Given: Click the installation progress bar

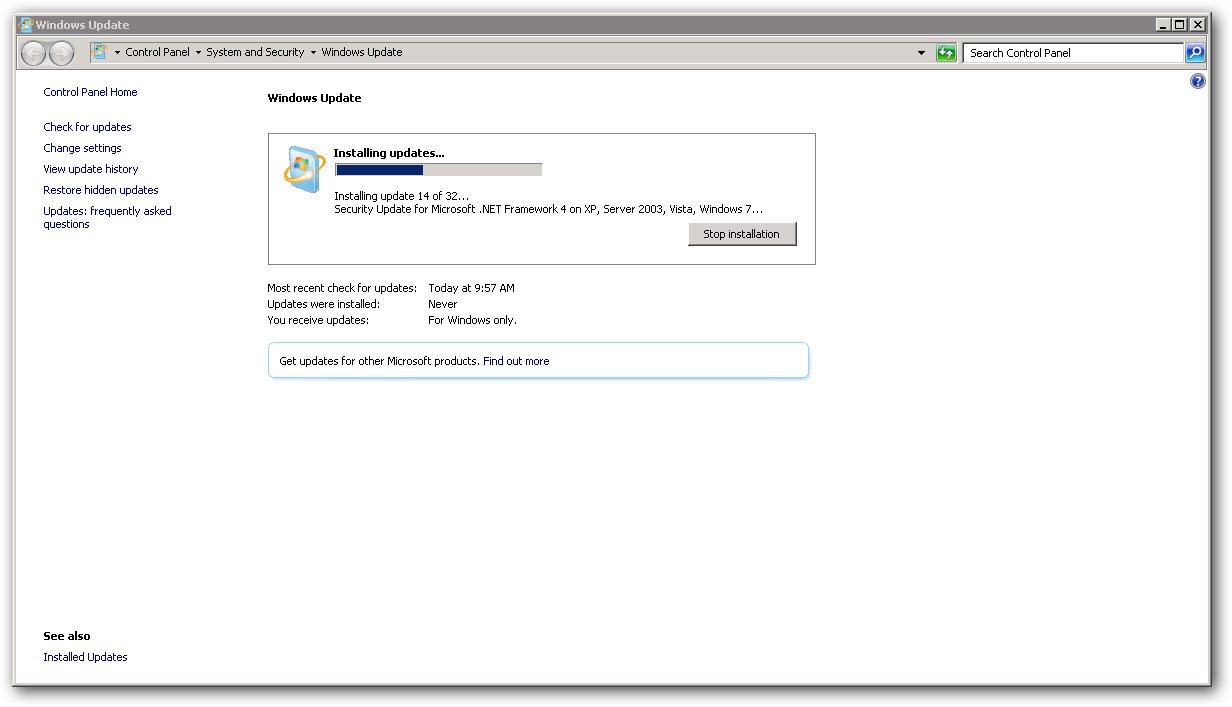Looking at the screenshot, I should (438, 170).
